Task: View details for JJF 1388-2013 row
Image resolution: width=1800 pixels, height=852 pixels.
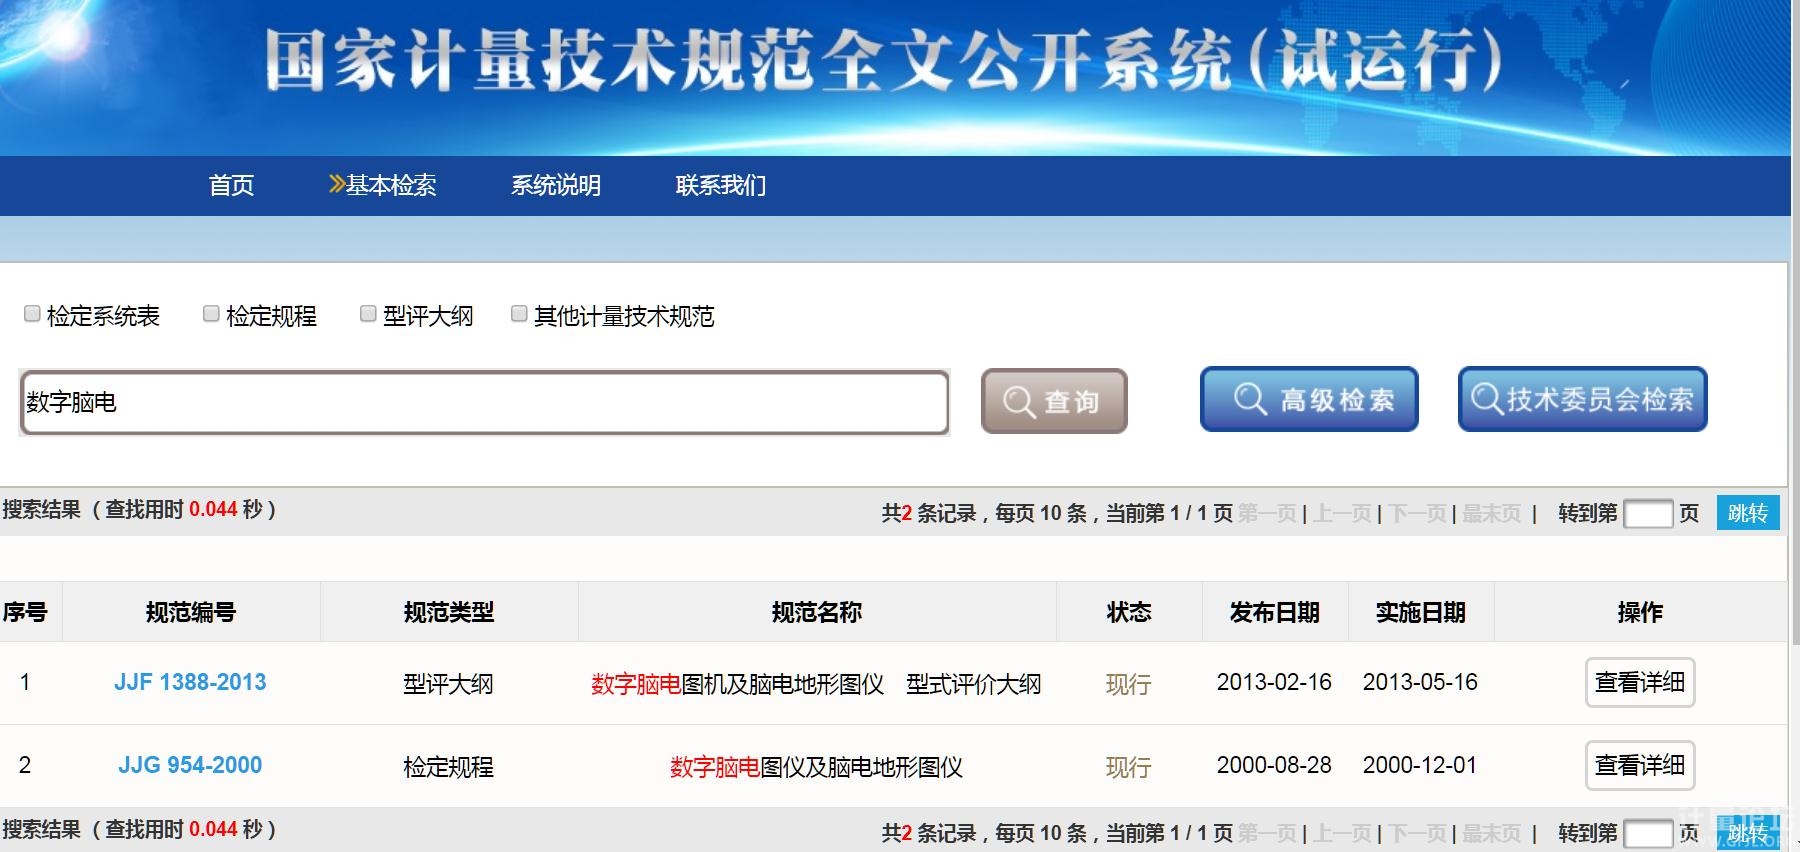Action: tap(1639, 683)
